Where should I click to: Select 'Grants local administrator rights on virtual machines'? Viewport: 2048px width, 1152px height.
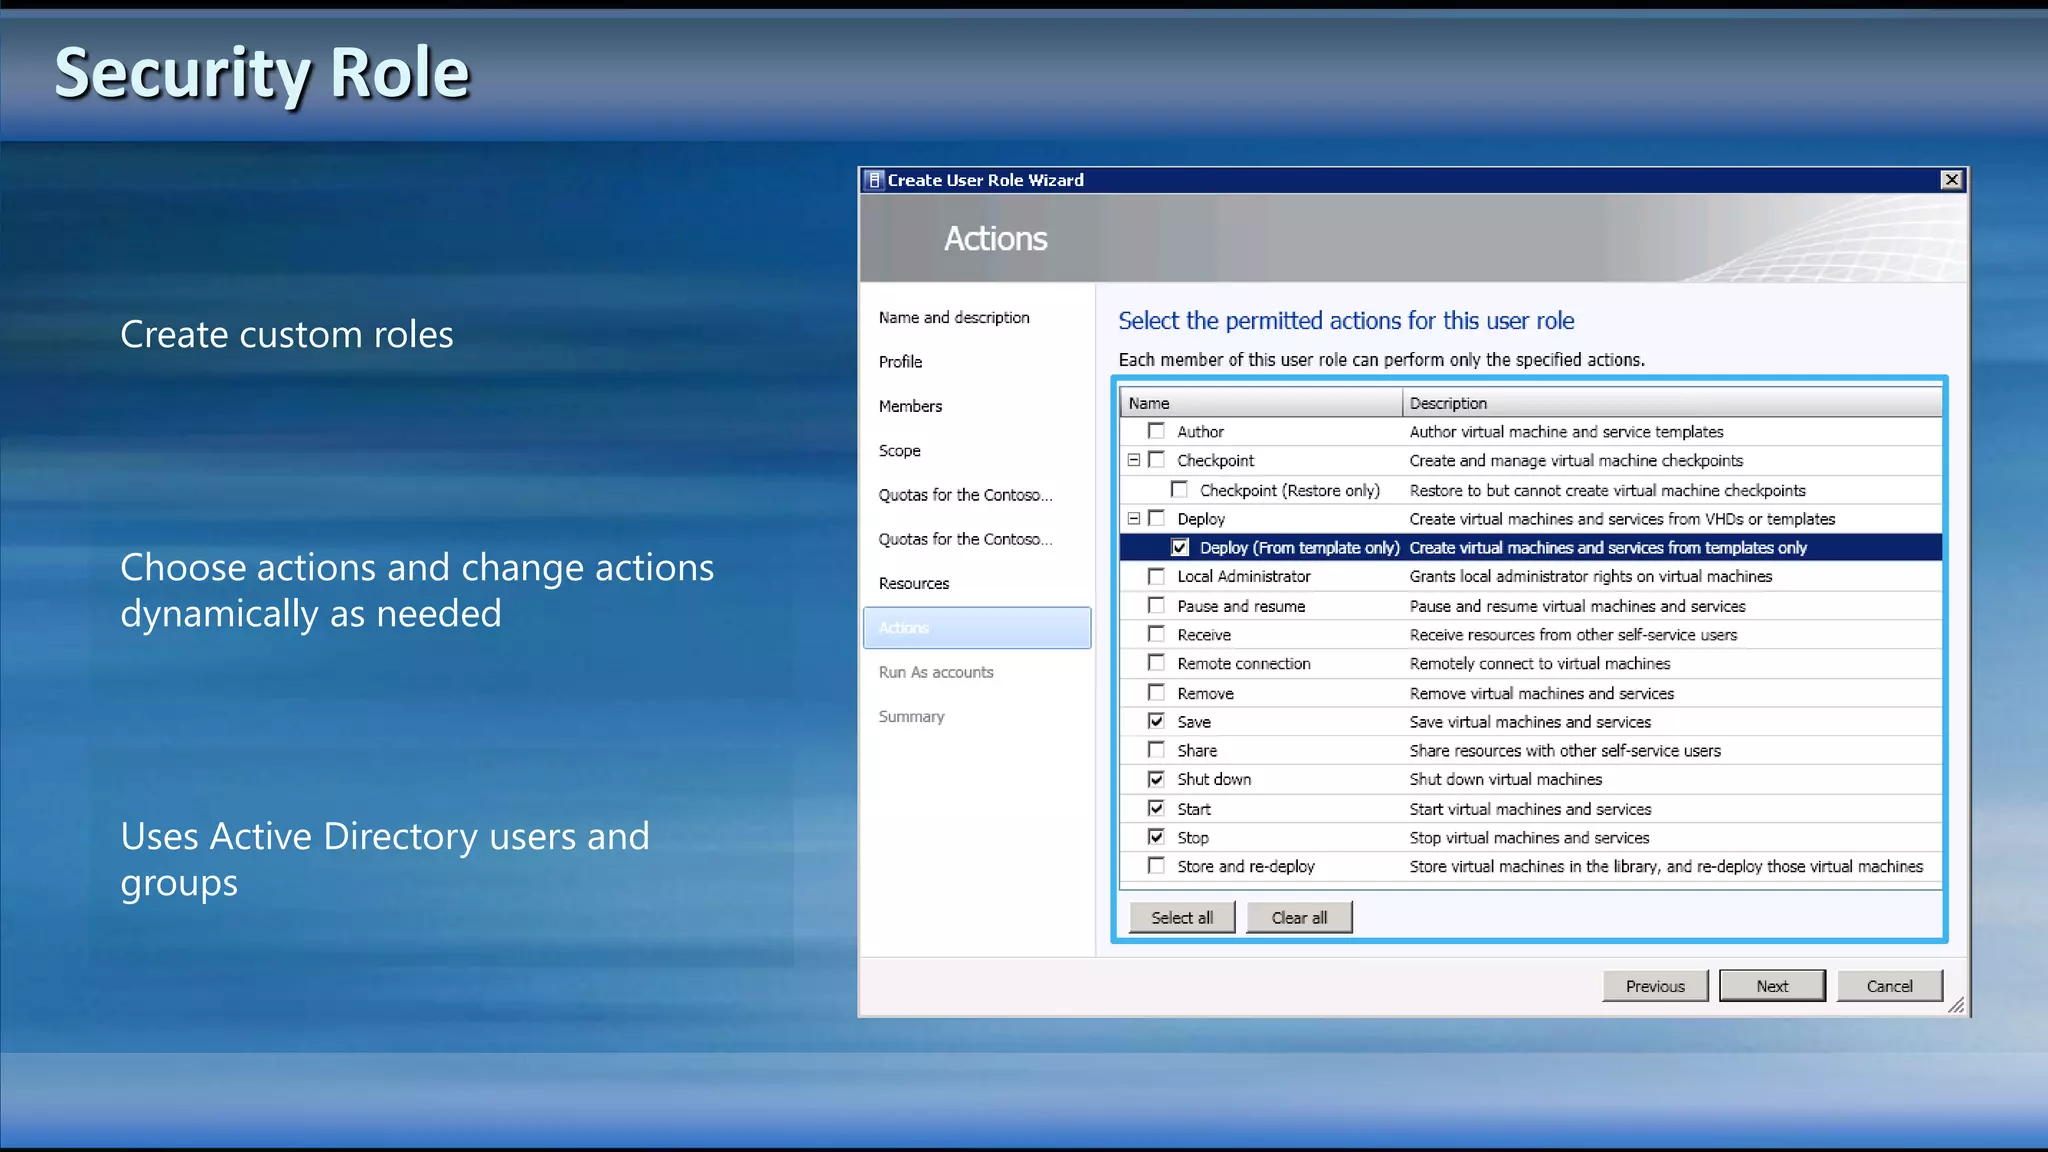(x=1590, y=577)
